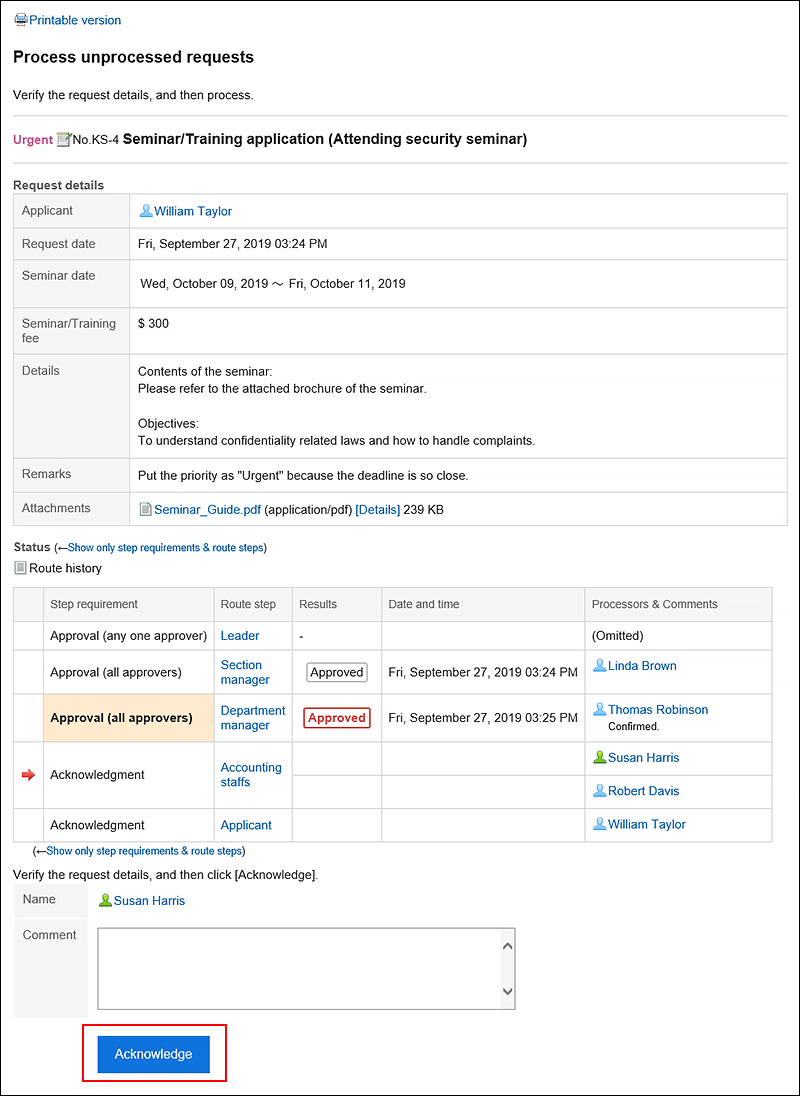Click the gray Approved status for Section manager
This screenshot has height=1096, width=800.
pyautogui.click(x=337, y=672)
